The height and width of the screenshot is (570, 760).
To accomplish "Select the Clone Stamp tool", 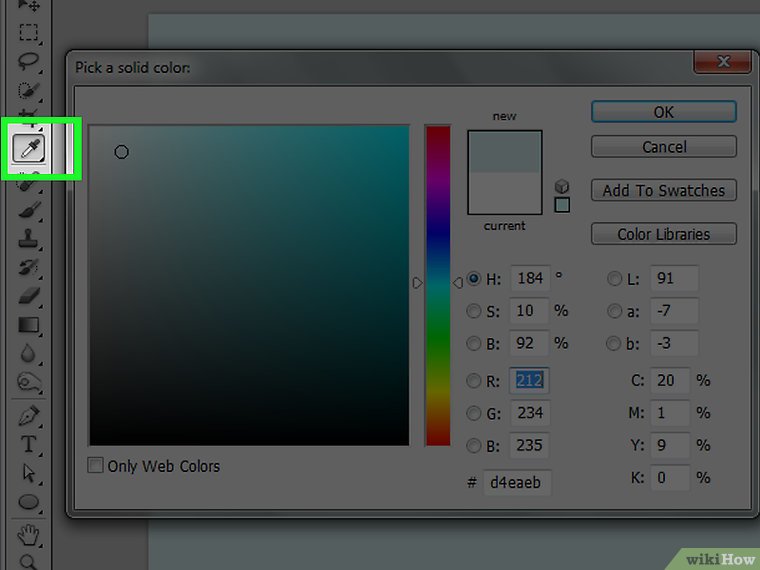I will point(28,239).
